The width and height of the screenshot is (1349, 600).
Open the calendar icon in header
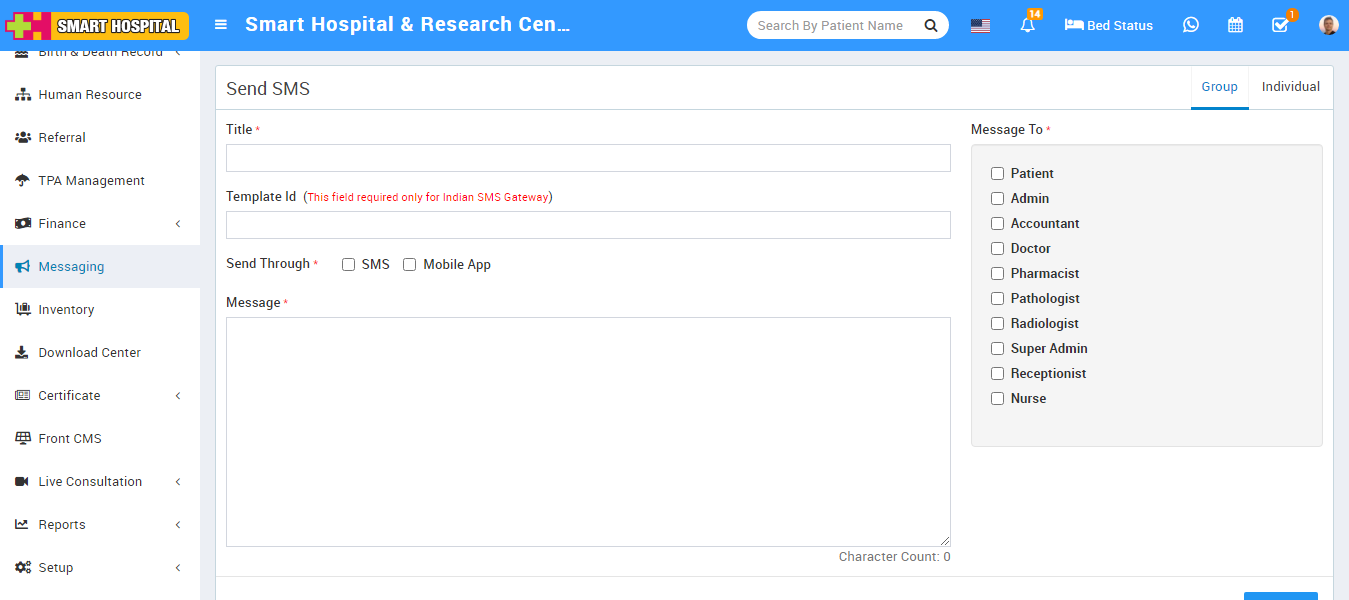1235,25
